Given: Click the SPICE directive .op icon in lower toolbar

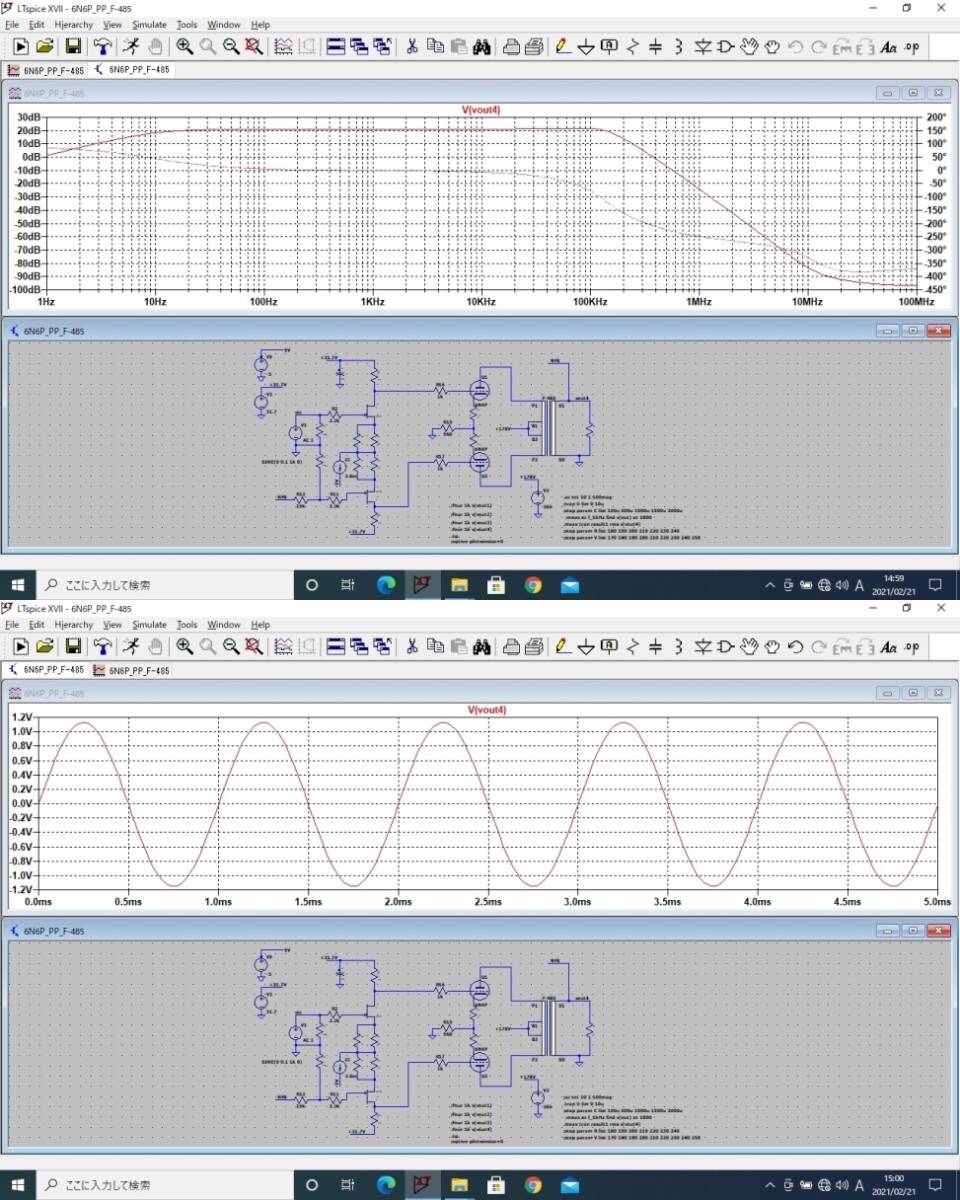Looking at the screenshot, I should [x=911, y=647].
